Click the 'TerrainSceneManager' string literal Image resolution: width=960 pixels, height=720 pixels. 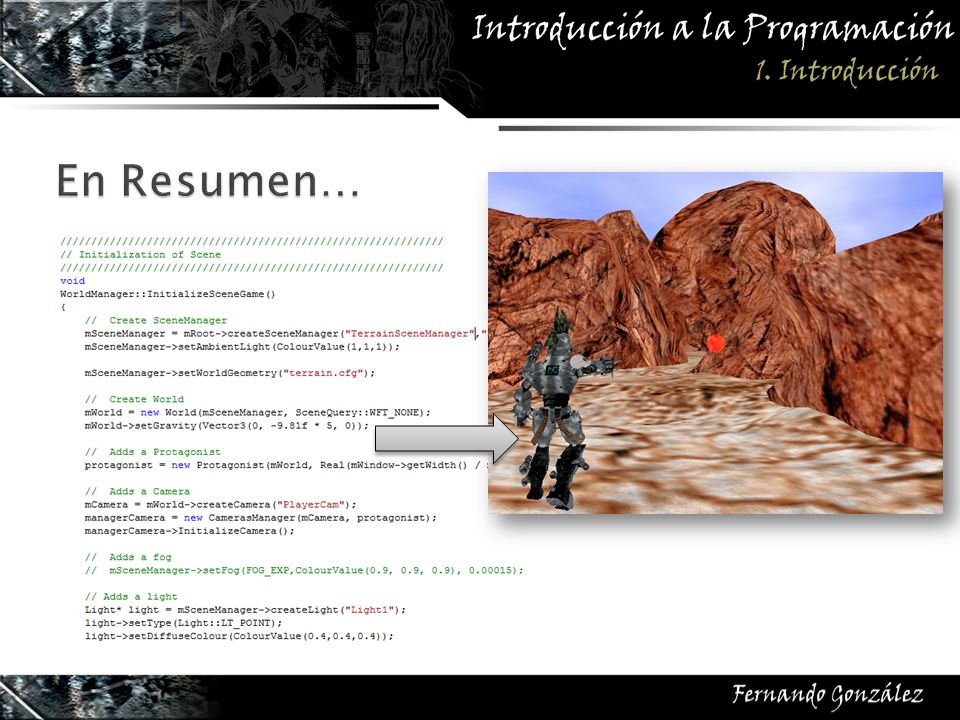(410, 334)
